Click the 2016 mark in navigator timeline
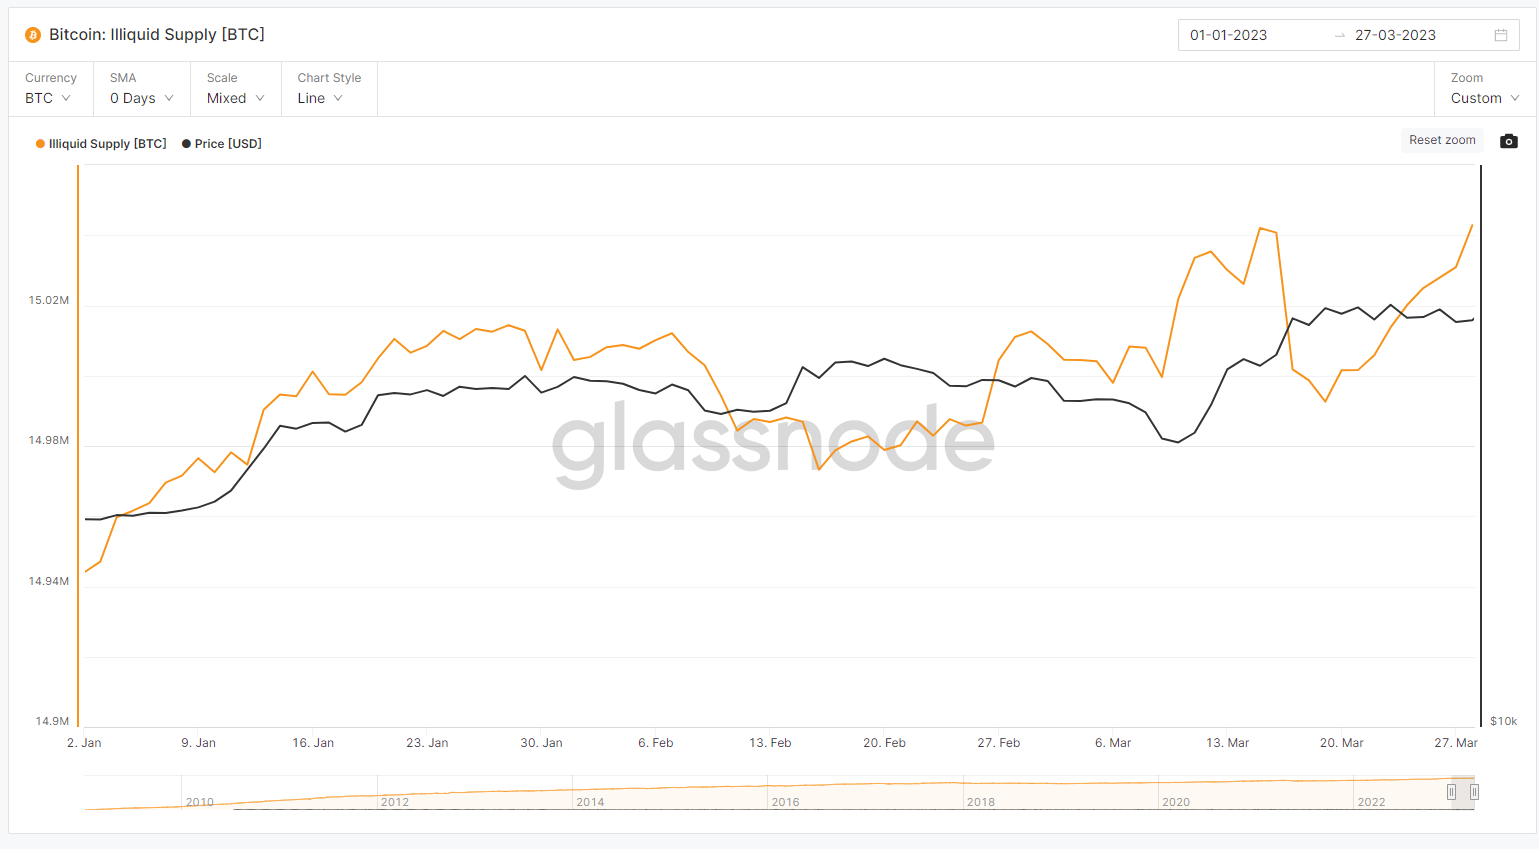1539x849 pixels. 785,802
